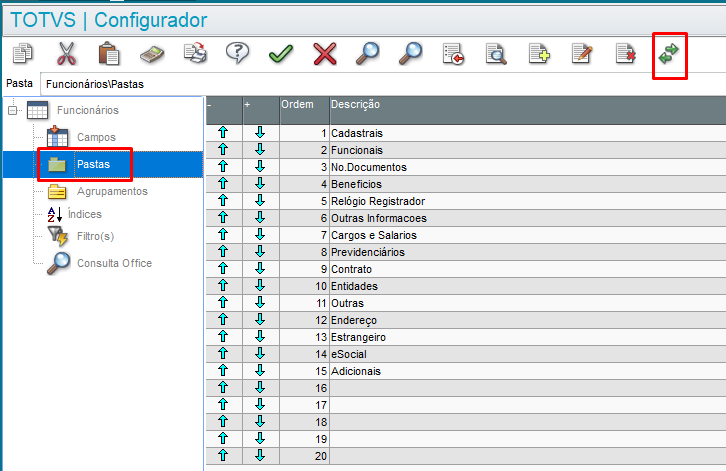Select the Outras Informacoes cell
The width and height of the screenshot is (726, 471).
(528, 218)
